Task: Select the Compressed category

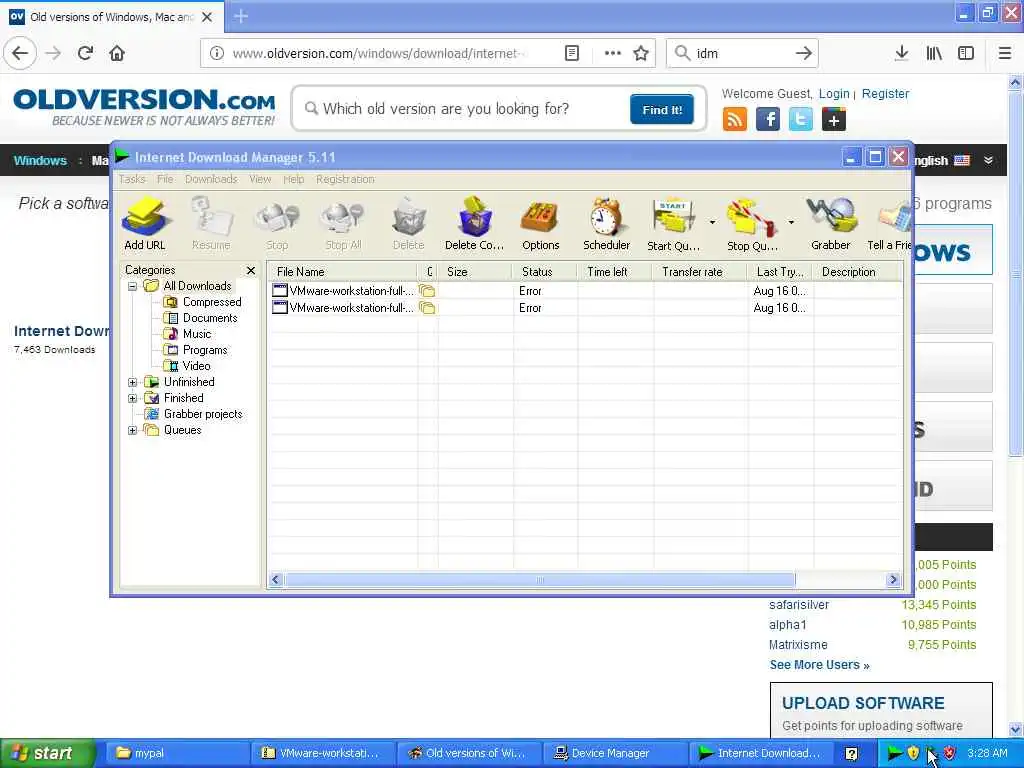Action: (x=203, y=302)
